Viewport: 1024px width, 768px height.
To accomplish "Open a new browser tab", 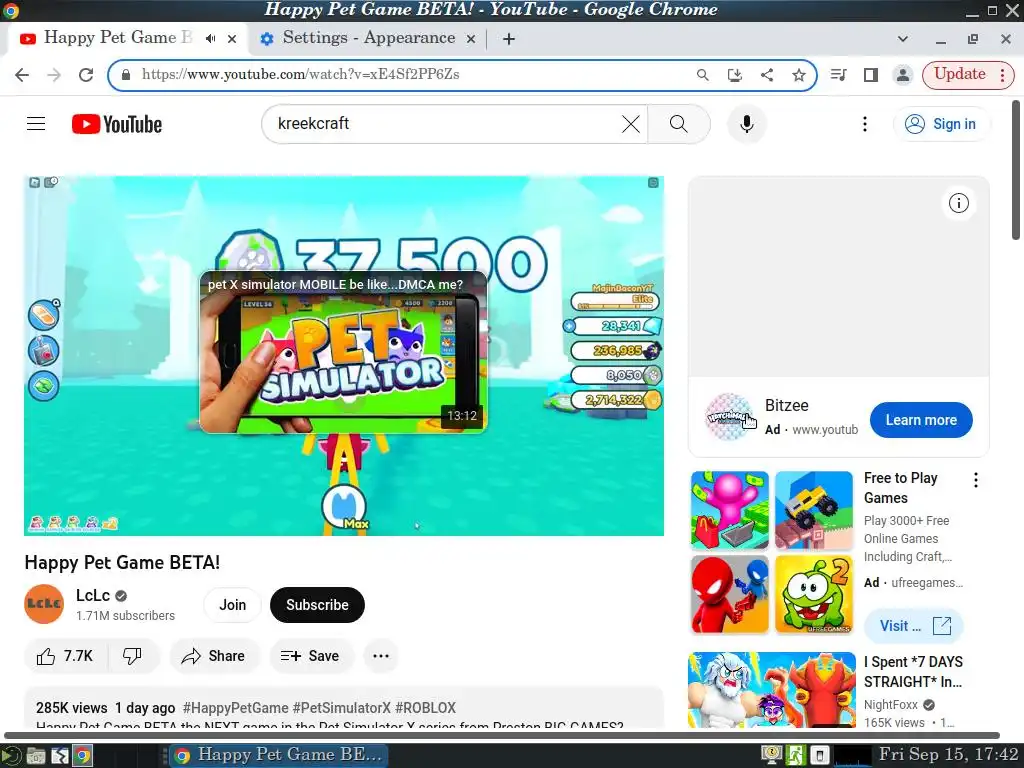I will (509, 39).
